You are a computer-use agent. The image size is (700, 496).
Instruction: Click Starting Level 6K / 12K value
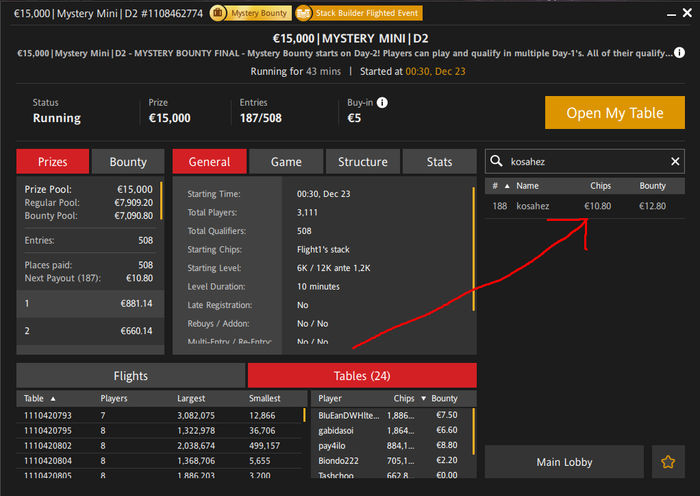[333, 268]
